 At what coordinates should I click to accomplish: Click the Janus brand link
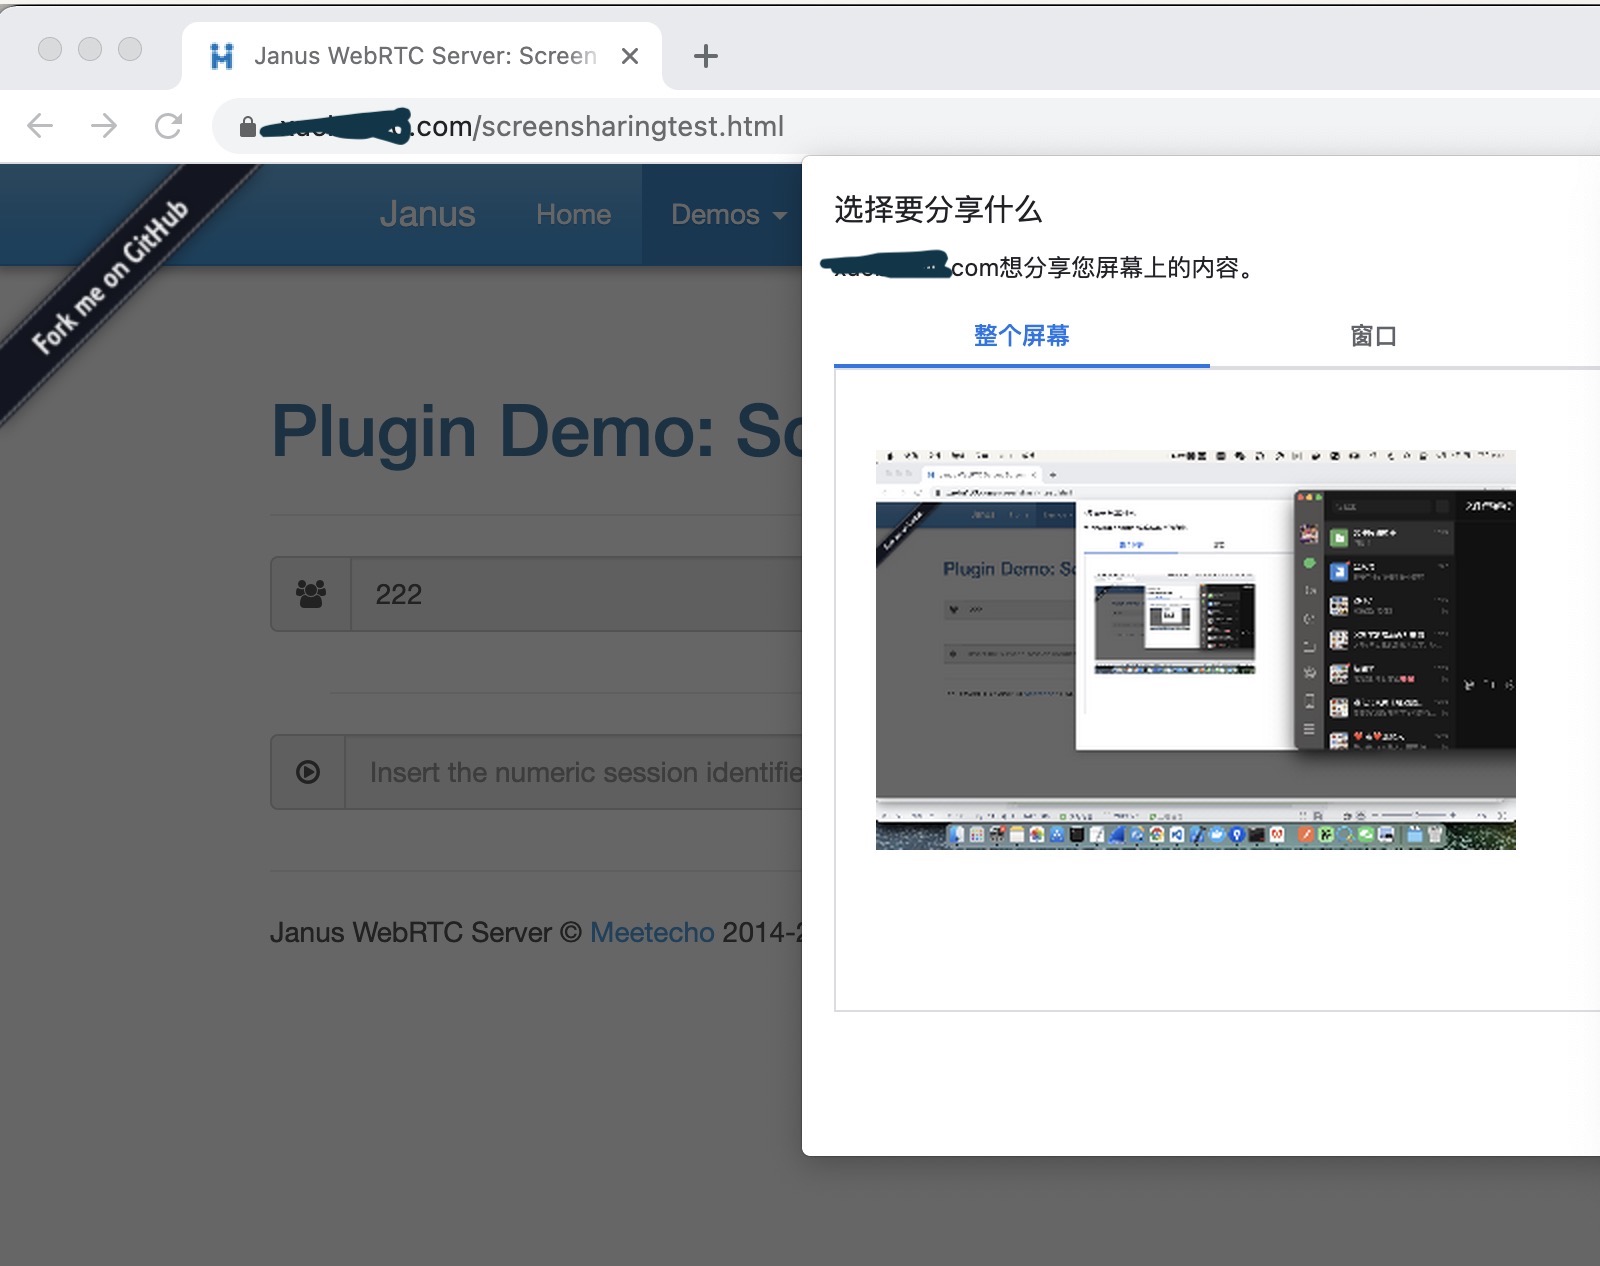[428, 214]
